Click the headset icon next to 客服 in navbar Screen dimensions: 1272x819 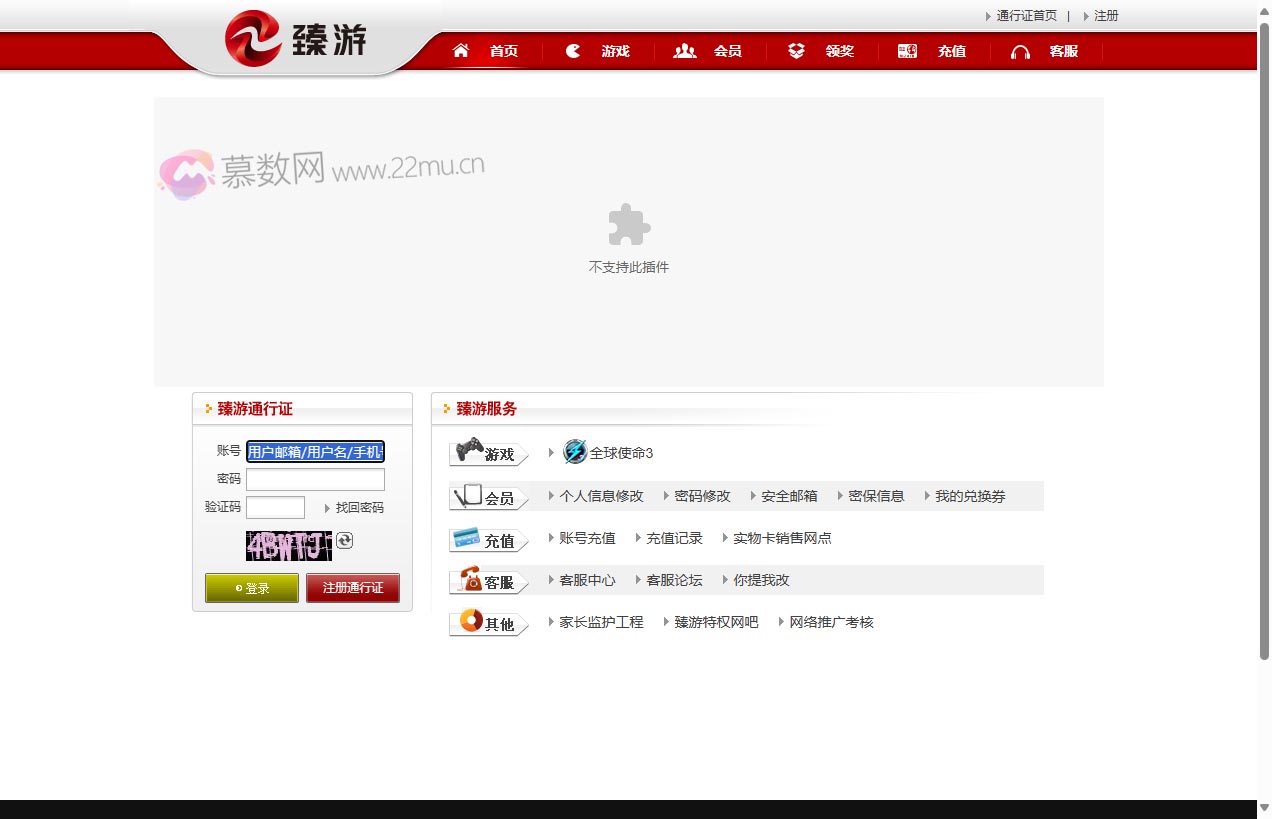(1020, 50)
